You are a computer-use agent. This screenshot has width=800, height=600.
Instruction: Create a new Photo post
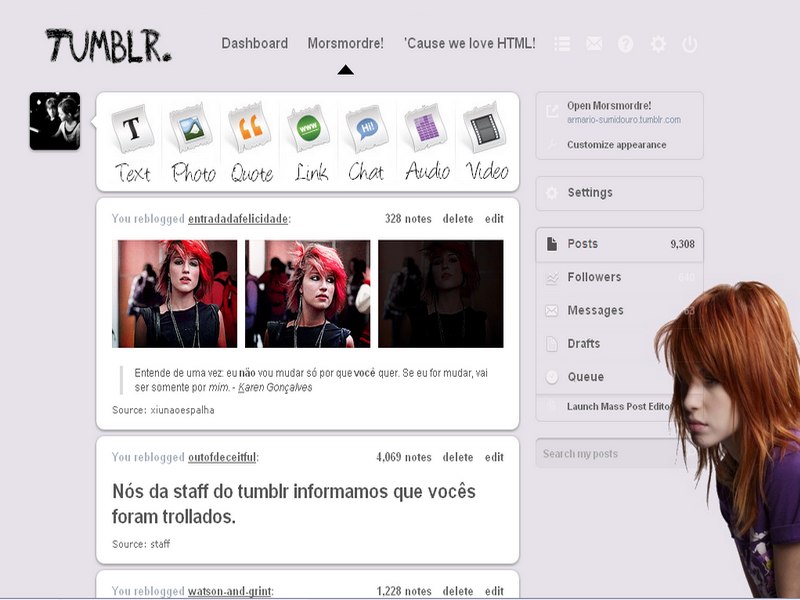click(192, 143)
